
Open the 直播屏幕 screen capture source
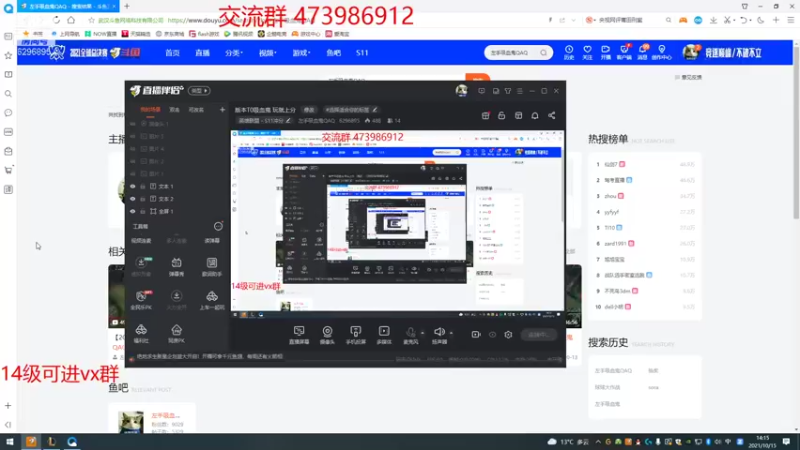point(299,335)
